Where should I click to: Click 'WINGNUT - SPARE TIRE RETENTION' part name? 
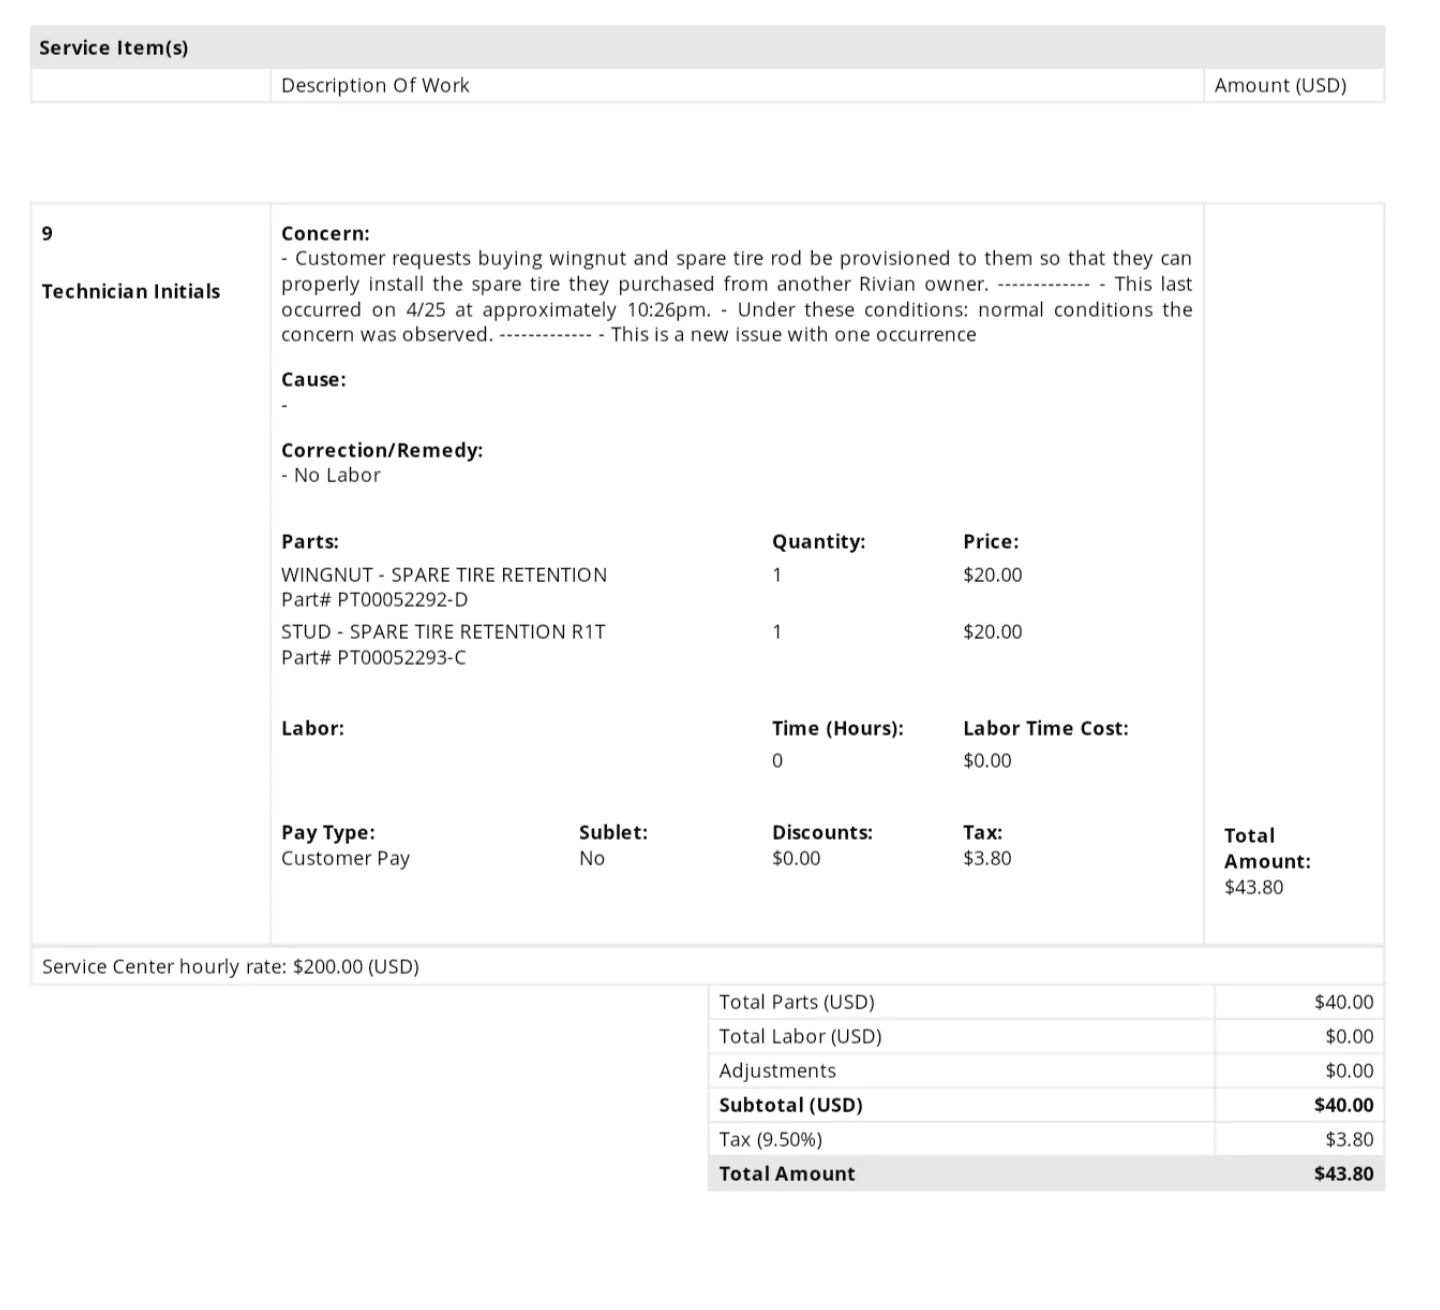pyautogui.click(x=444, y=575)
